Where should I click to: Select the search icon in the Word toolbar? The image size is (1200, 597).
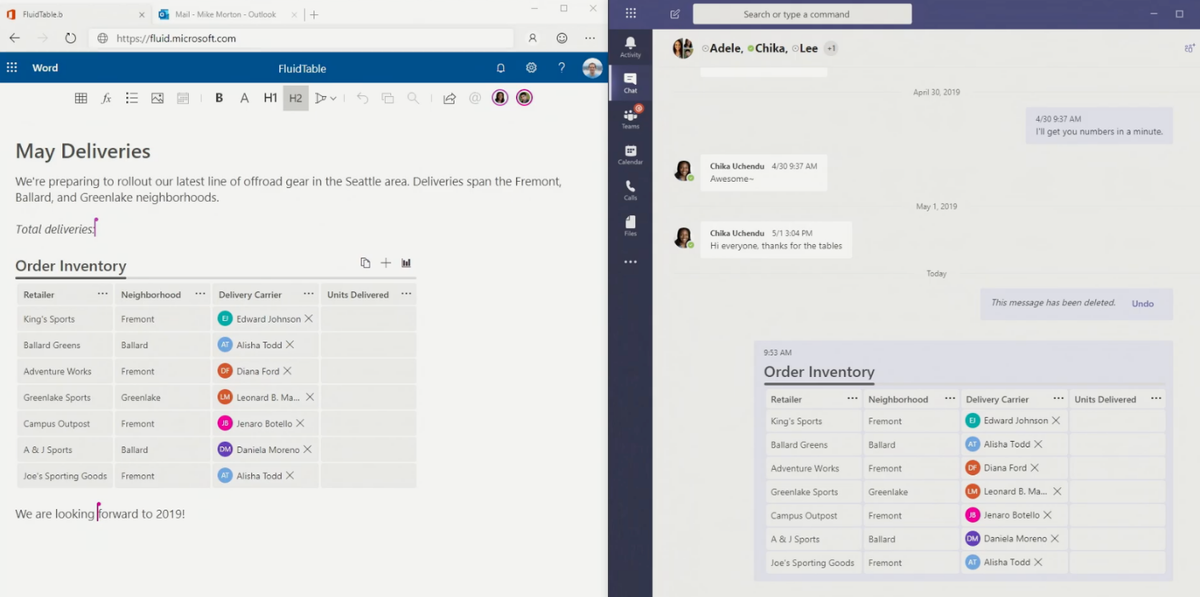pos(411,97)
